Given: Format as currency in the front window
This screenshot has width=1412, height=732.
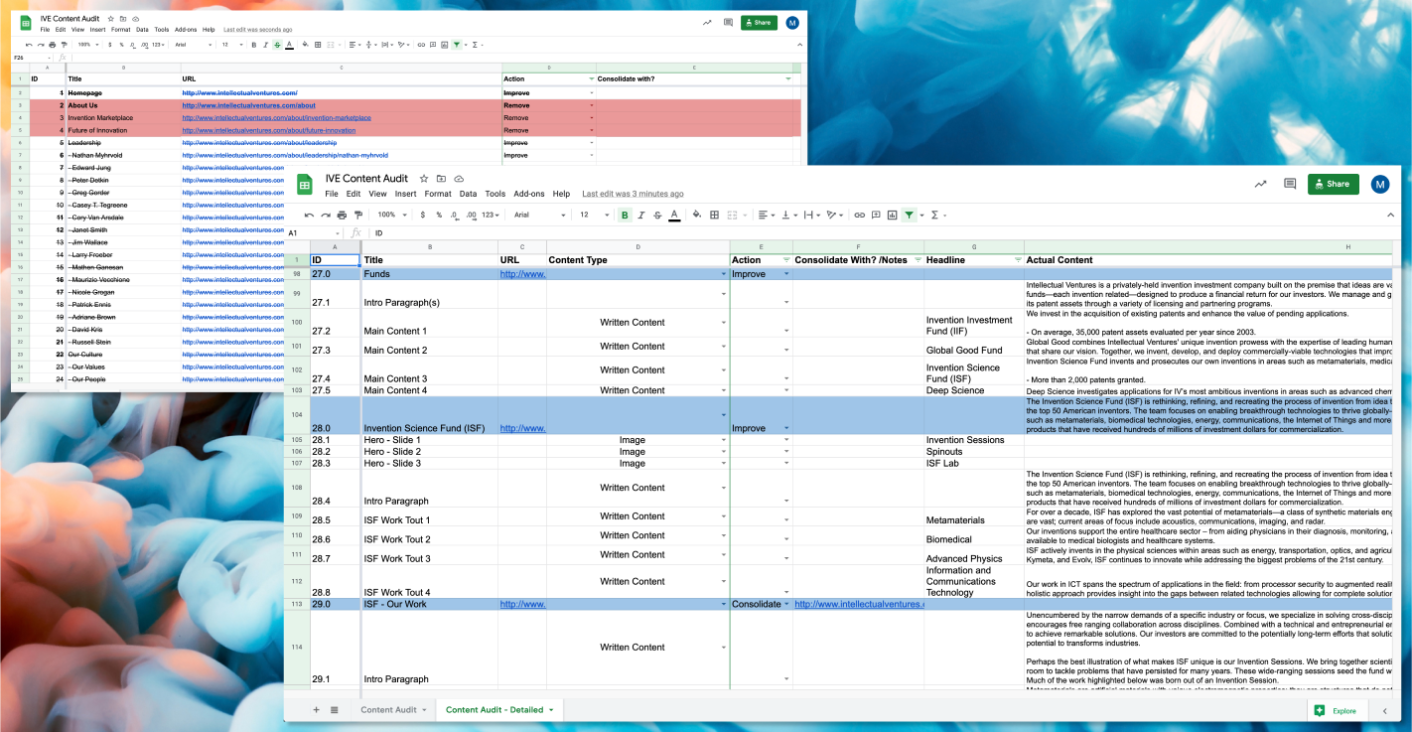Looking at the screenshot, I should pyautogui.click(x=422, y=215).
